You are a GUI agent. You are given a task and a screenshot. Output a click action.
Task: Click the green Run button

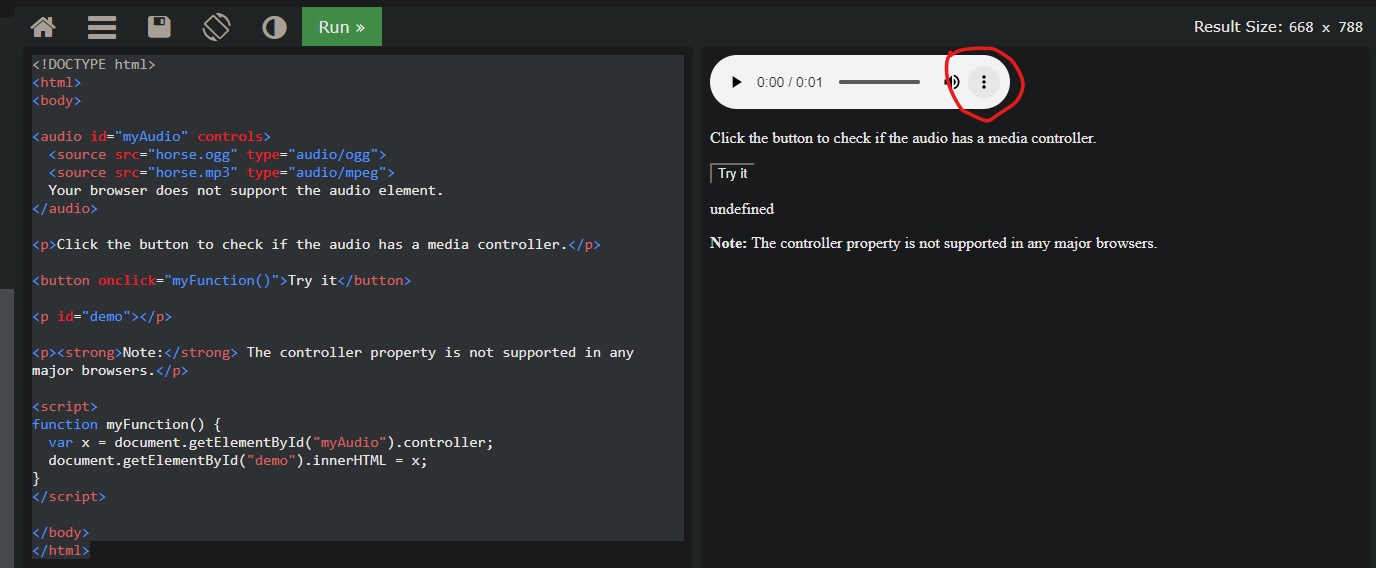tap(342, 27)
